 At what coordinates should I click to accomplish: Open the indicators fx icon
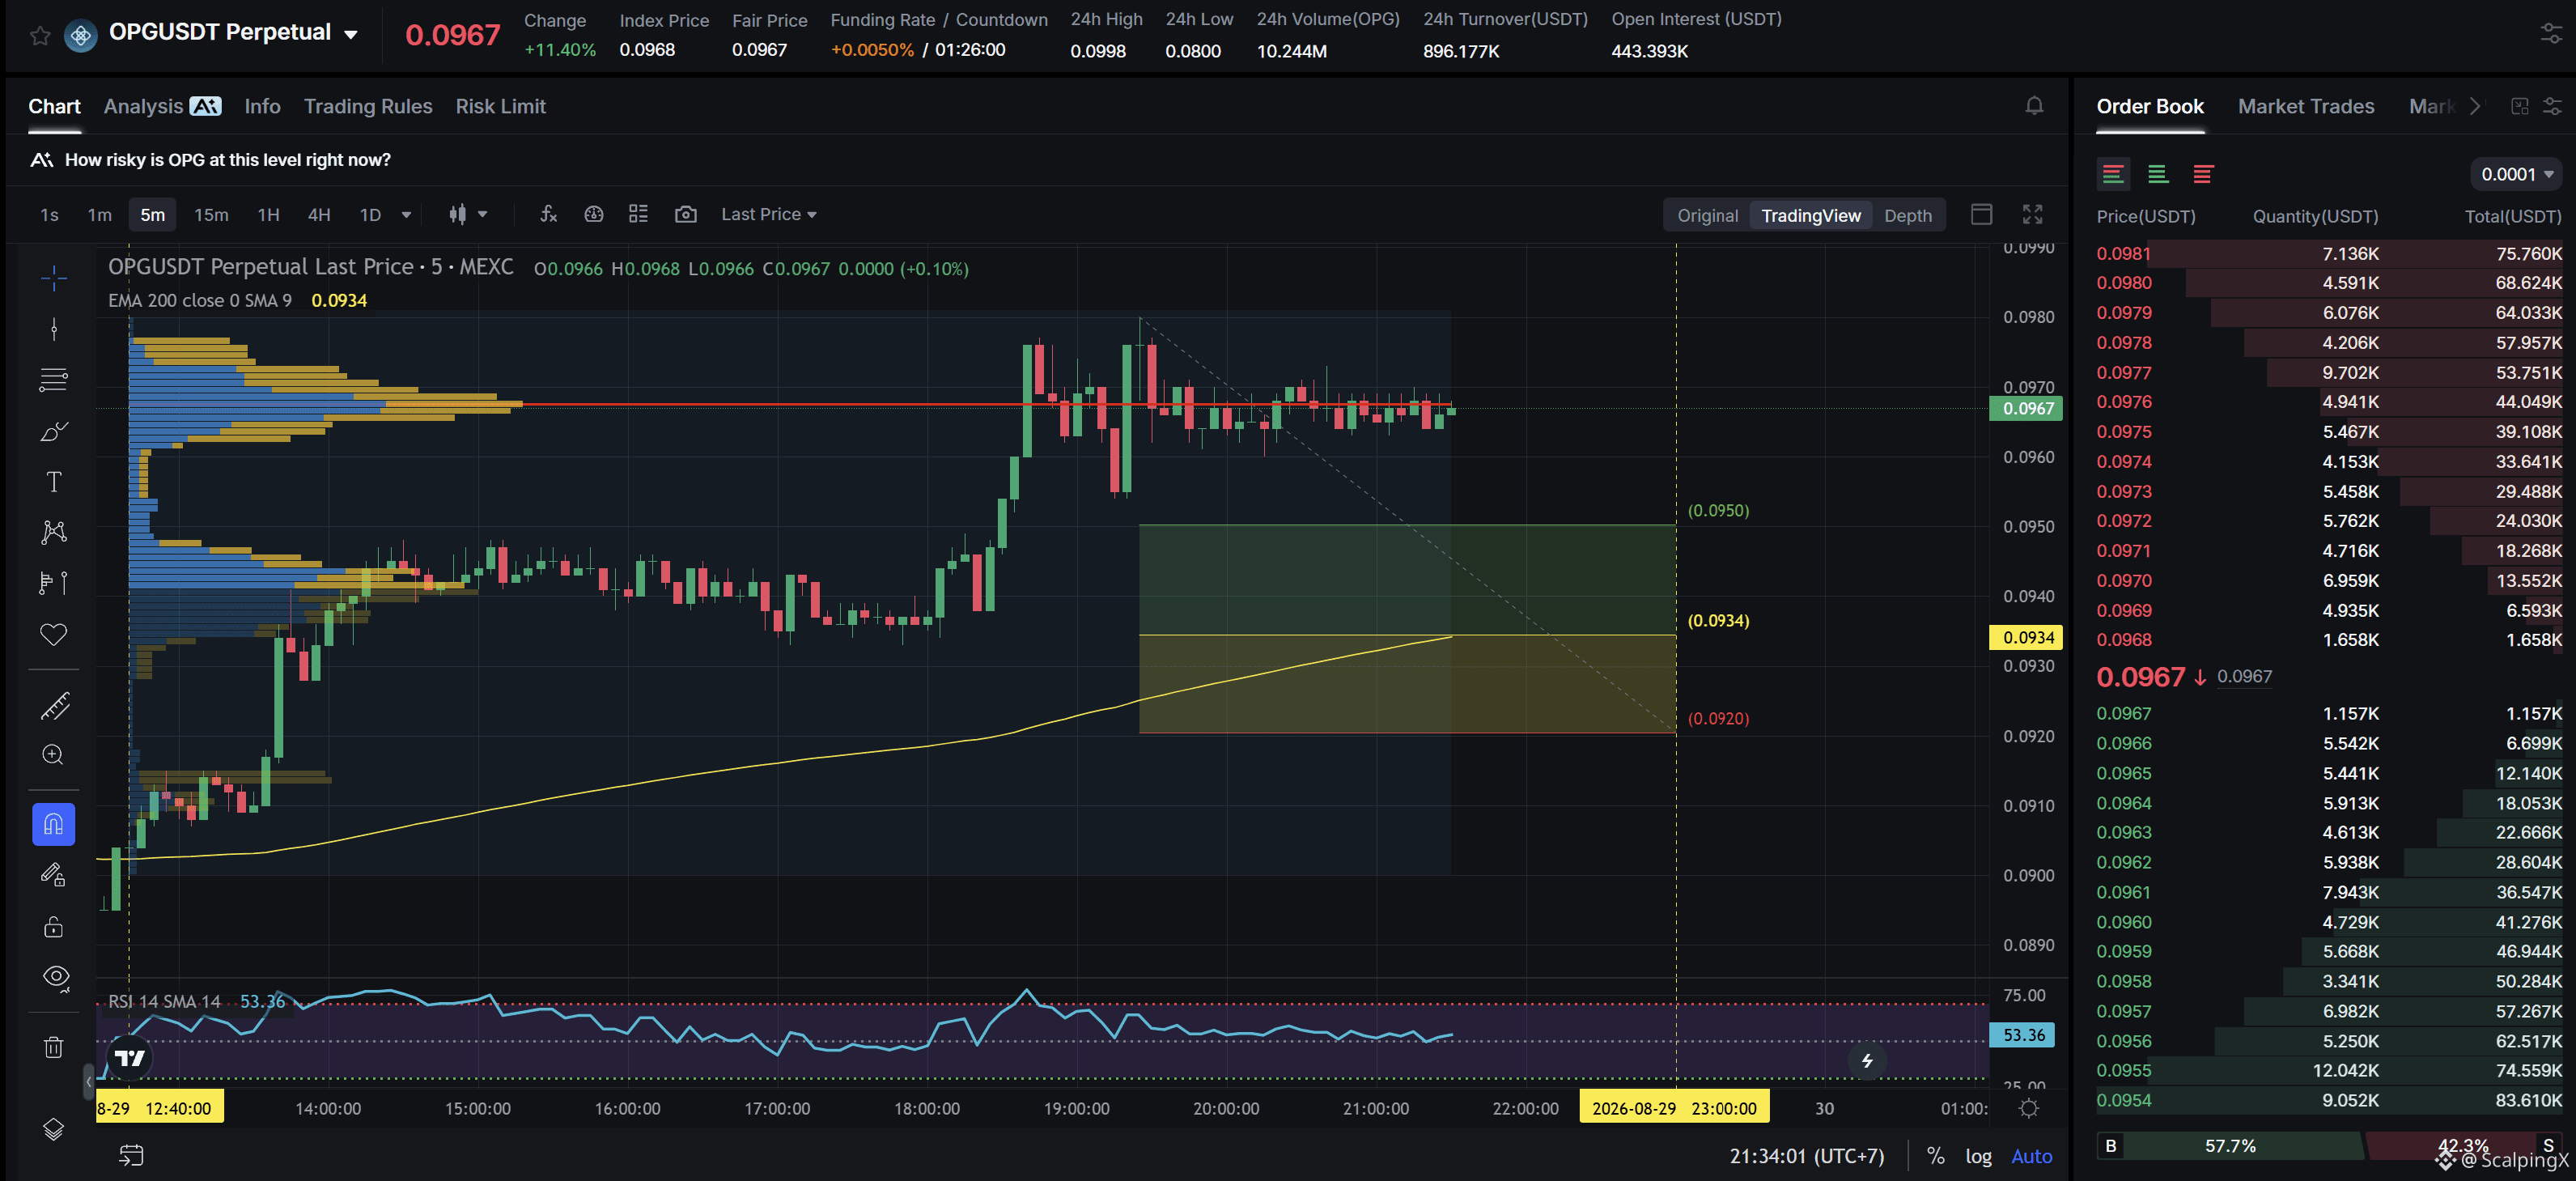click(x=548, y=214)
